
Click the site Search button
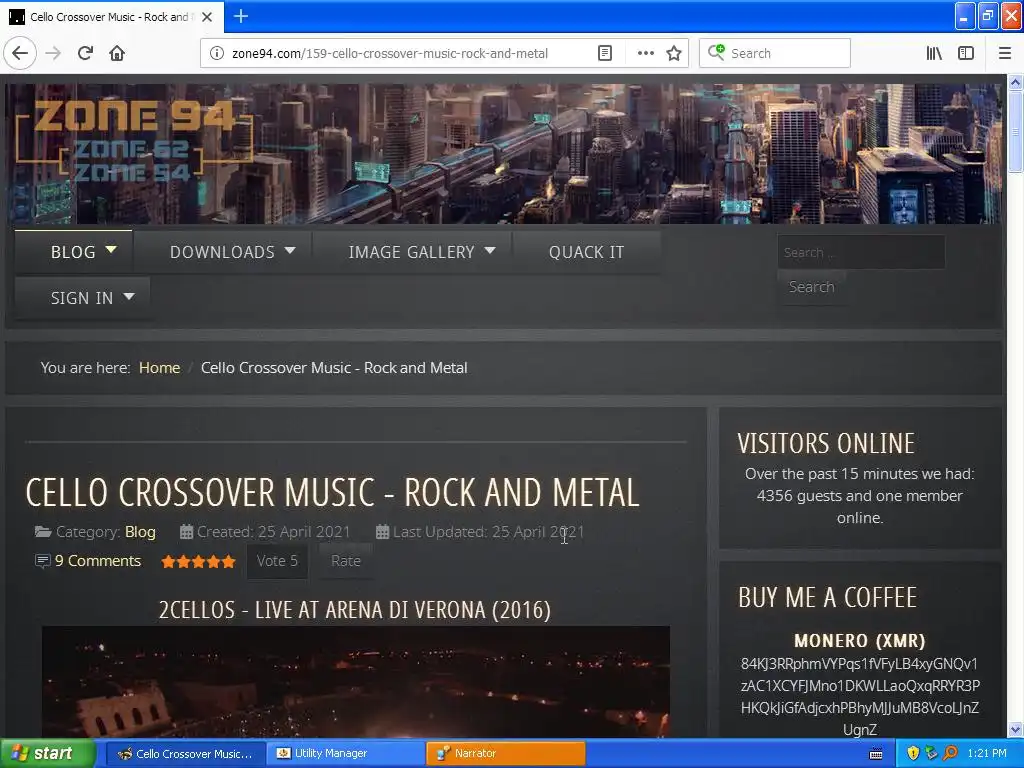pos(811,287)
